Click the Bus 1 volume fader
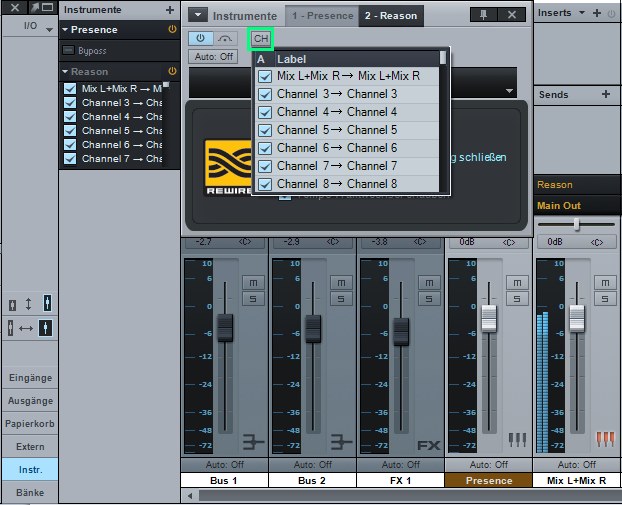Screen dimensions: 622x505 point(225,328)
